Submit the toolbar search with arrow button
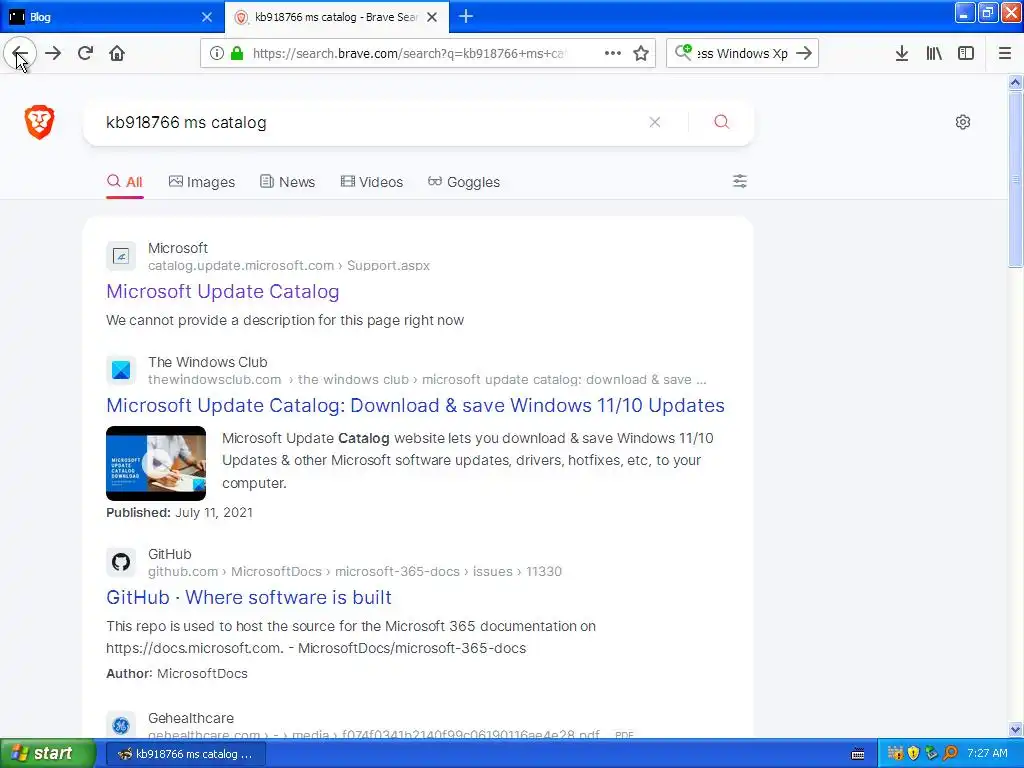 [805, 54]
